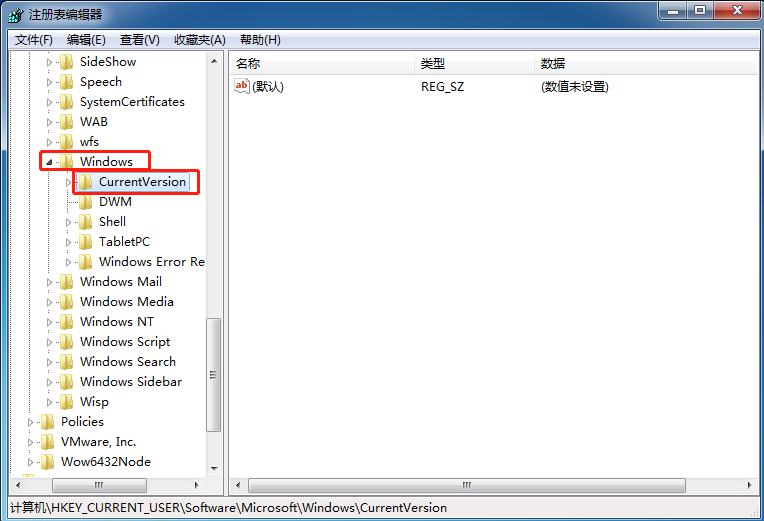764x521 pixels.
Task: Click the Registry Editor title bar icon
Action: pos(16,14)
